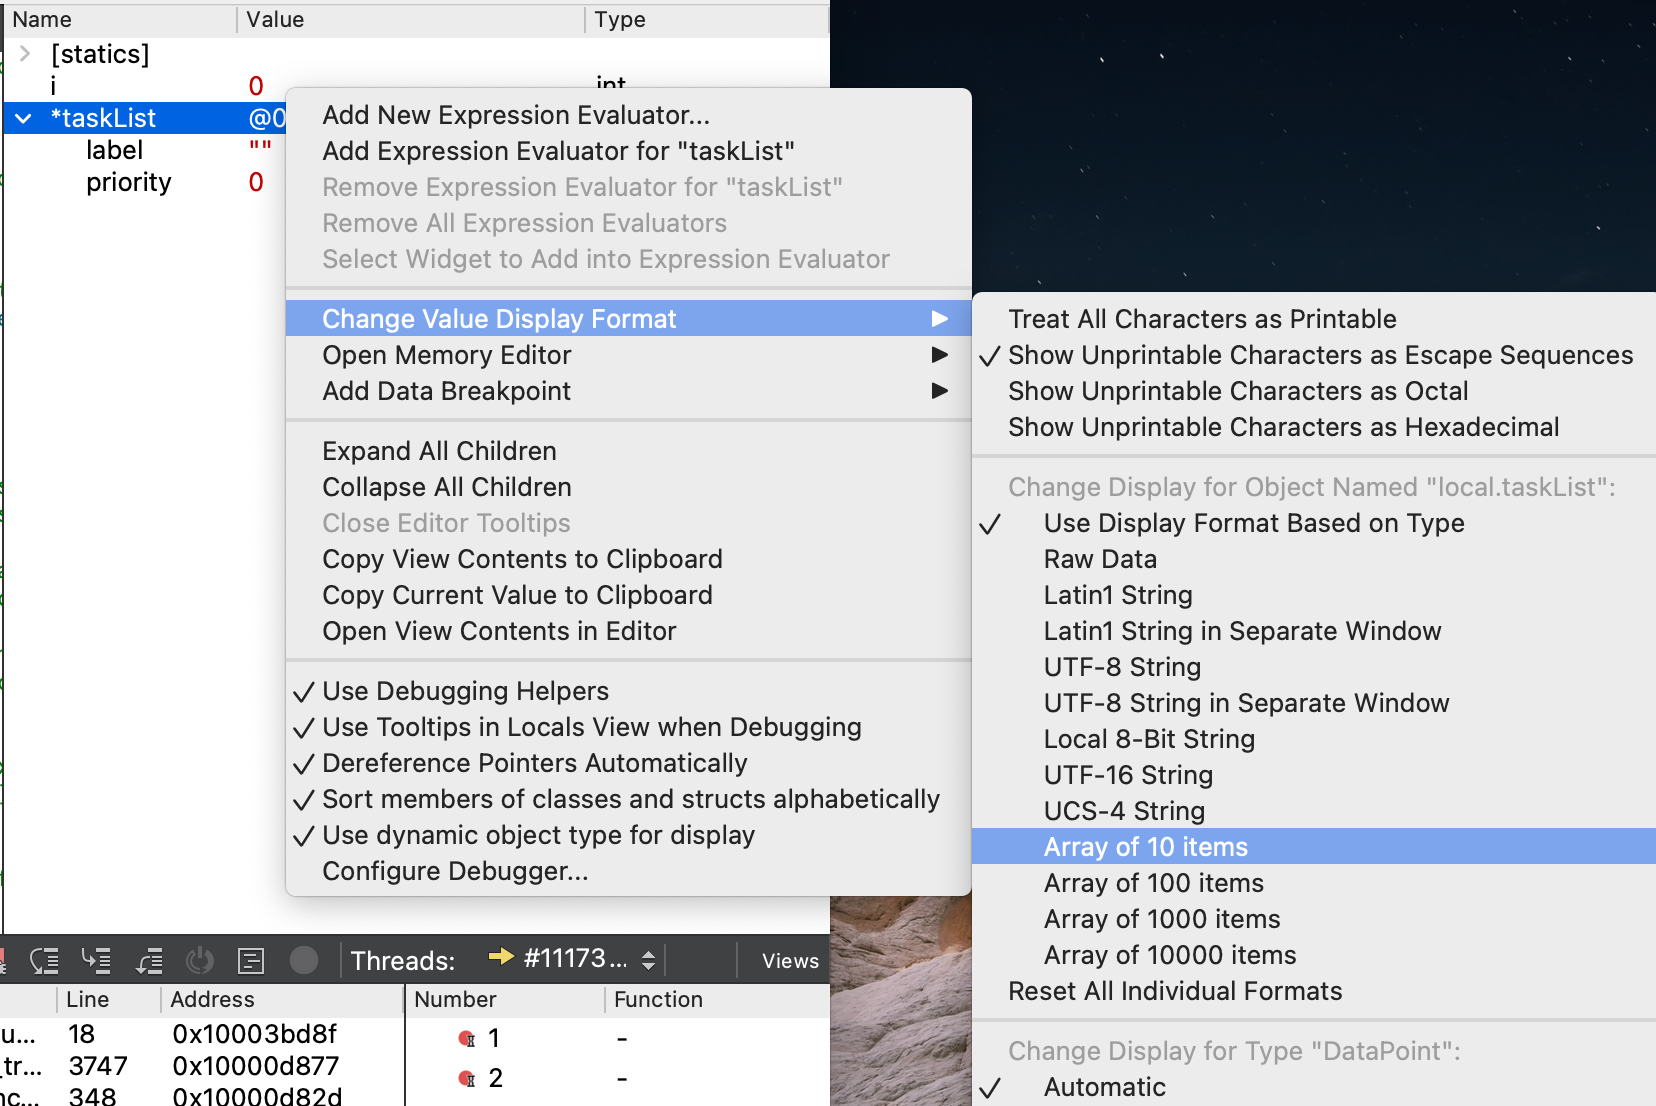Click the yellow thread arrow next to #11173
Screen dimensions: 1656x1106
(x=501, y=958)
